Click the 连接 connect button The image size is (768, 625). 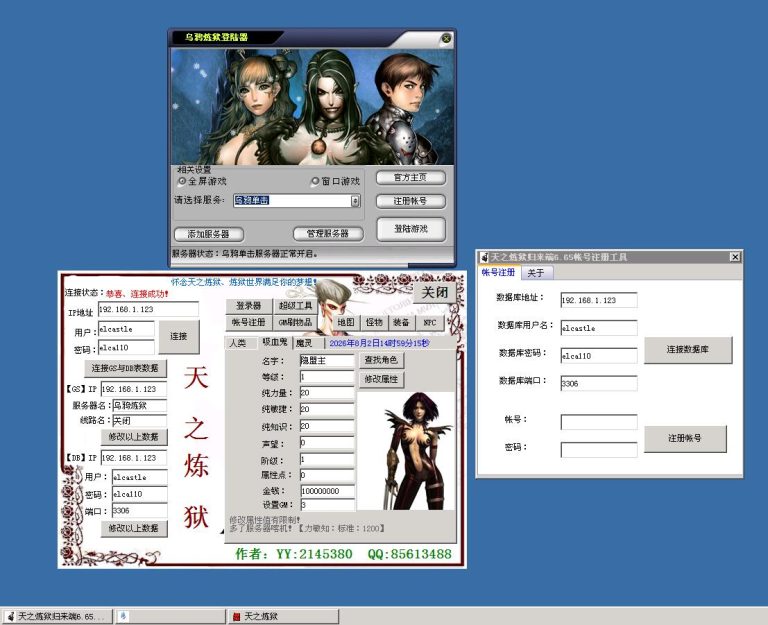click(179, 337)
